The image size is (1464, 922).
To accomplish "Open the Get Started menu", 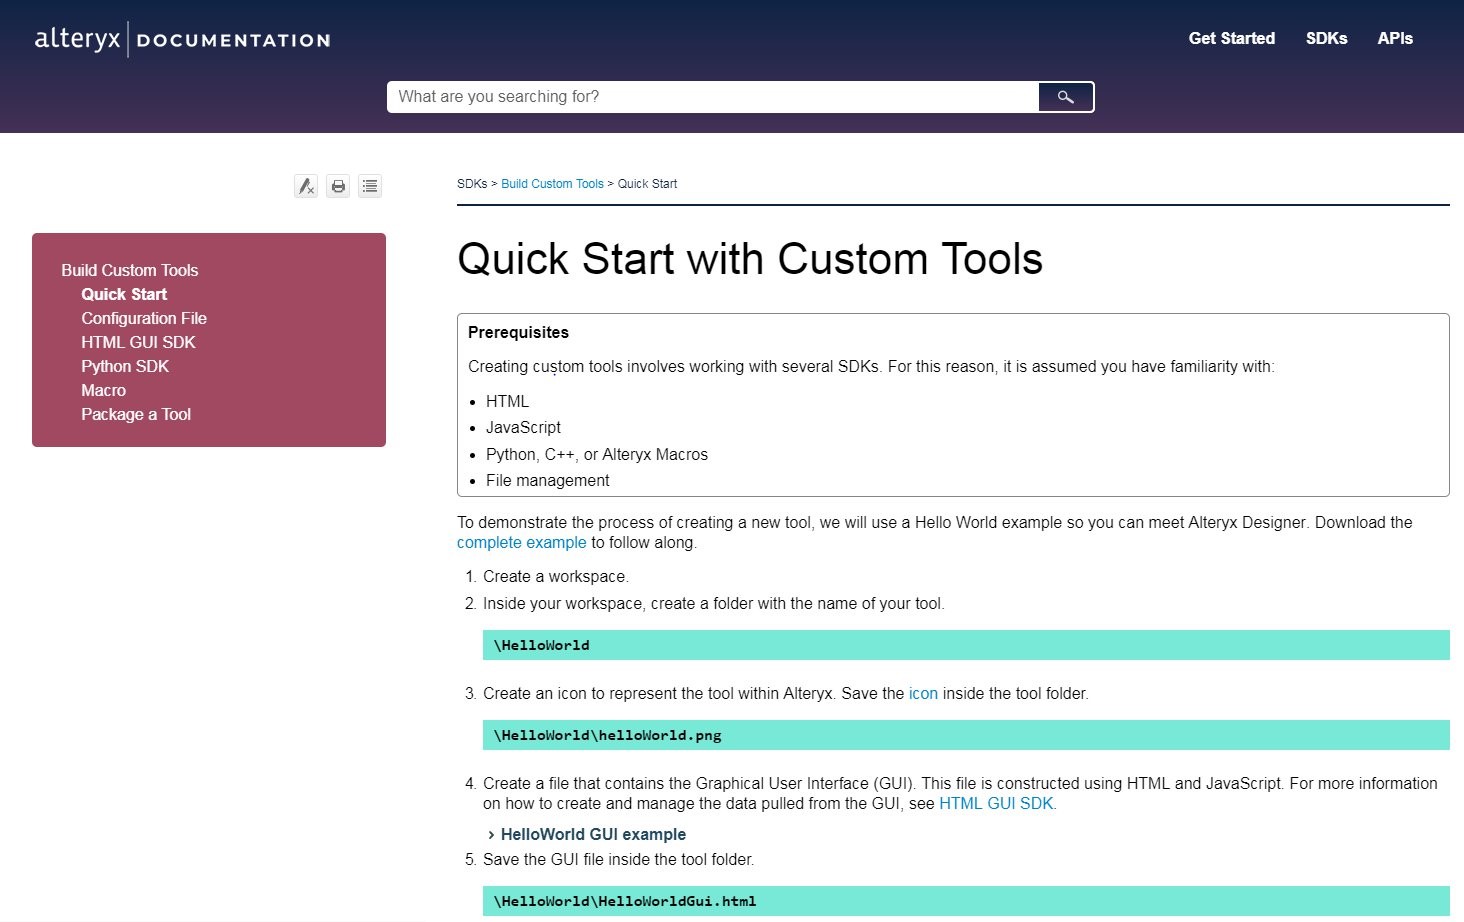I will click(1231, 38).
